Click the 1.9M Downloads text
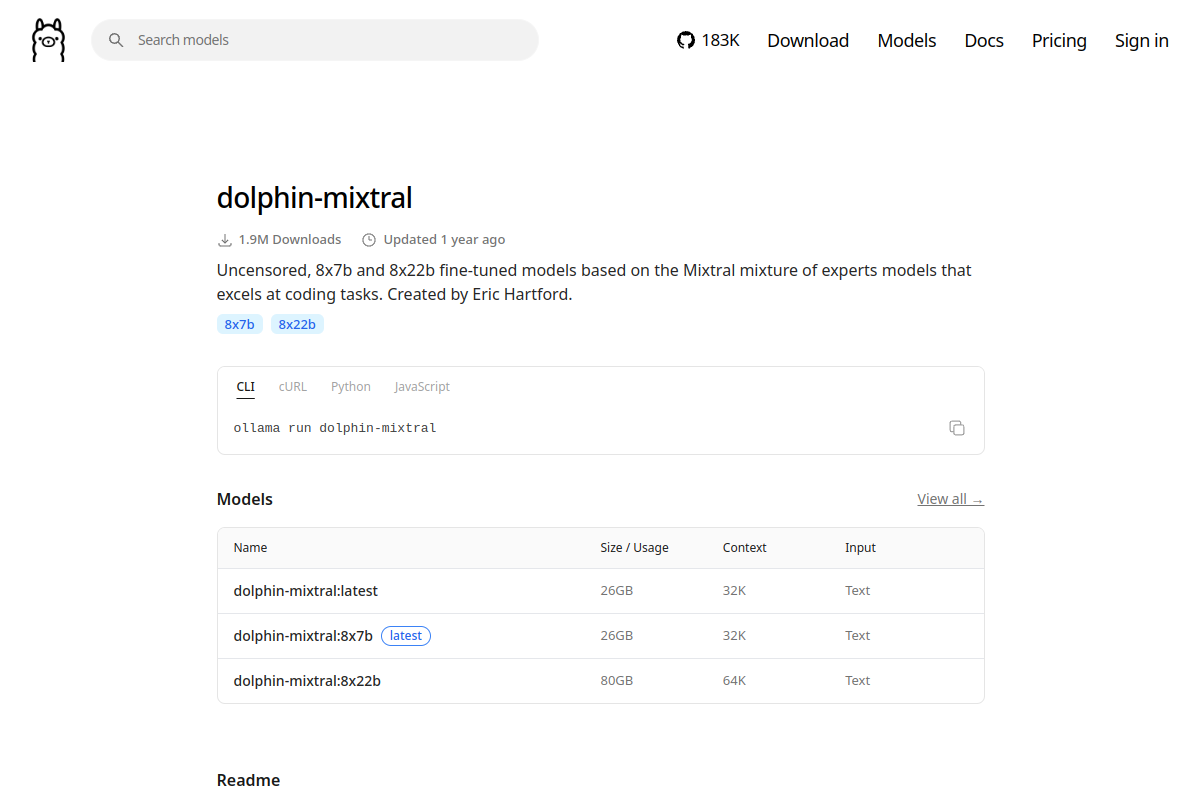 pos(290,240)
